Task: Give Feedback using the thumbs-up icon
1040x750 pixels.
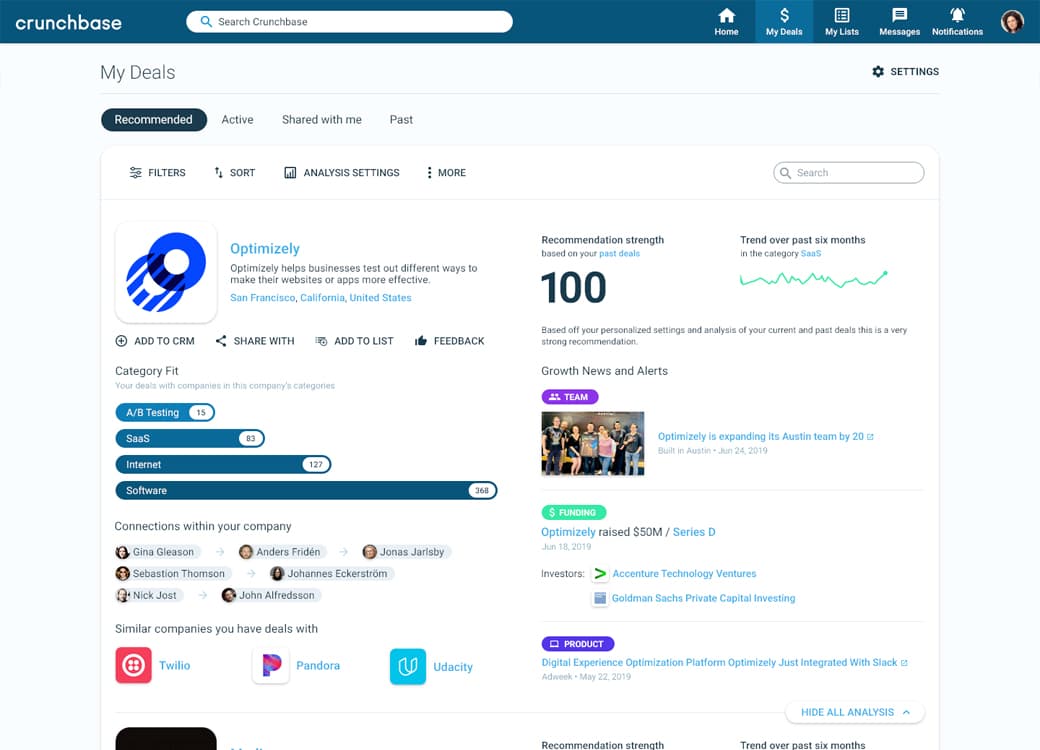Action: click(x=421, y=341)
